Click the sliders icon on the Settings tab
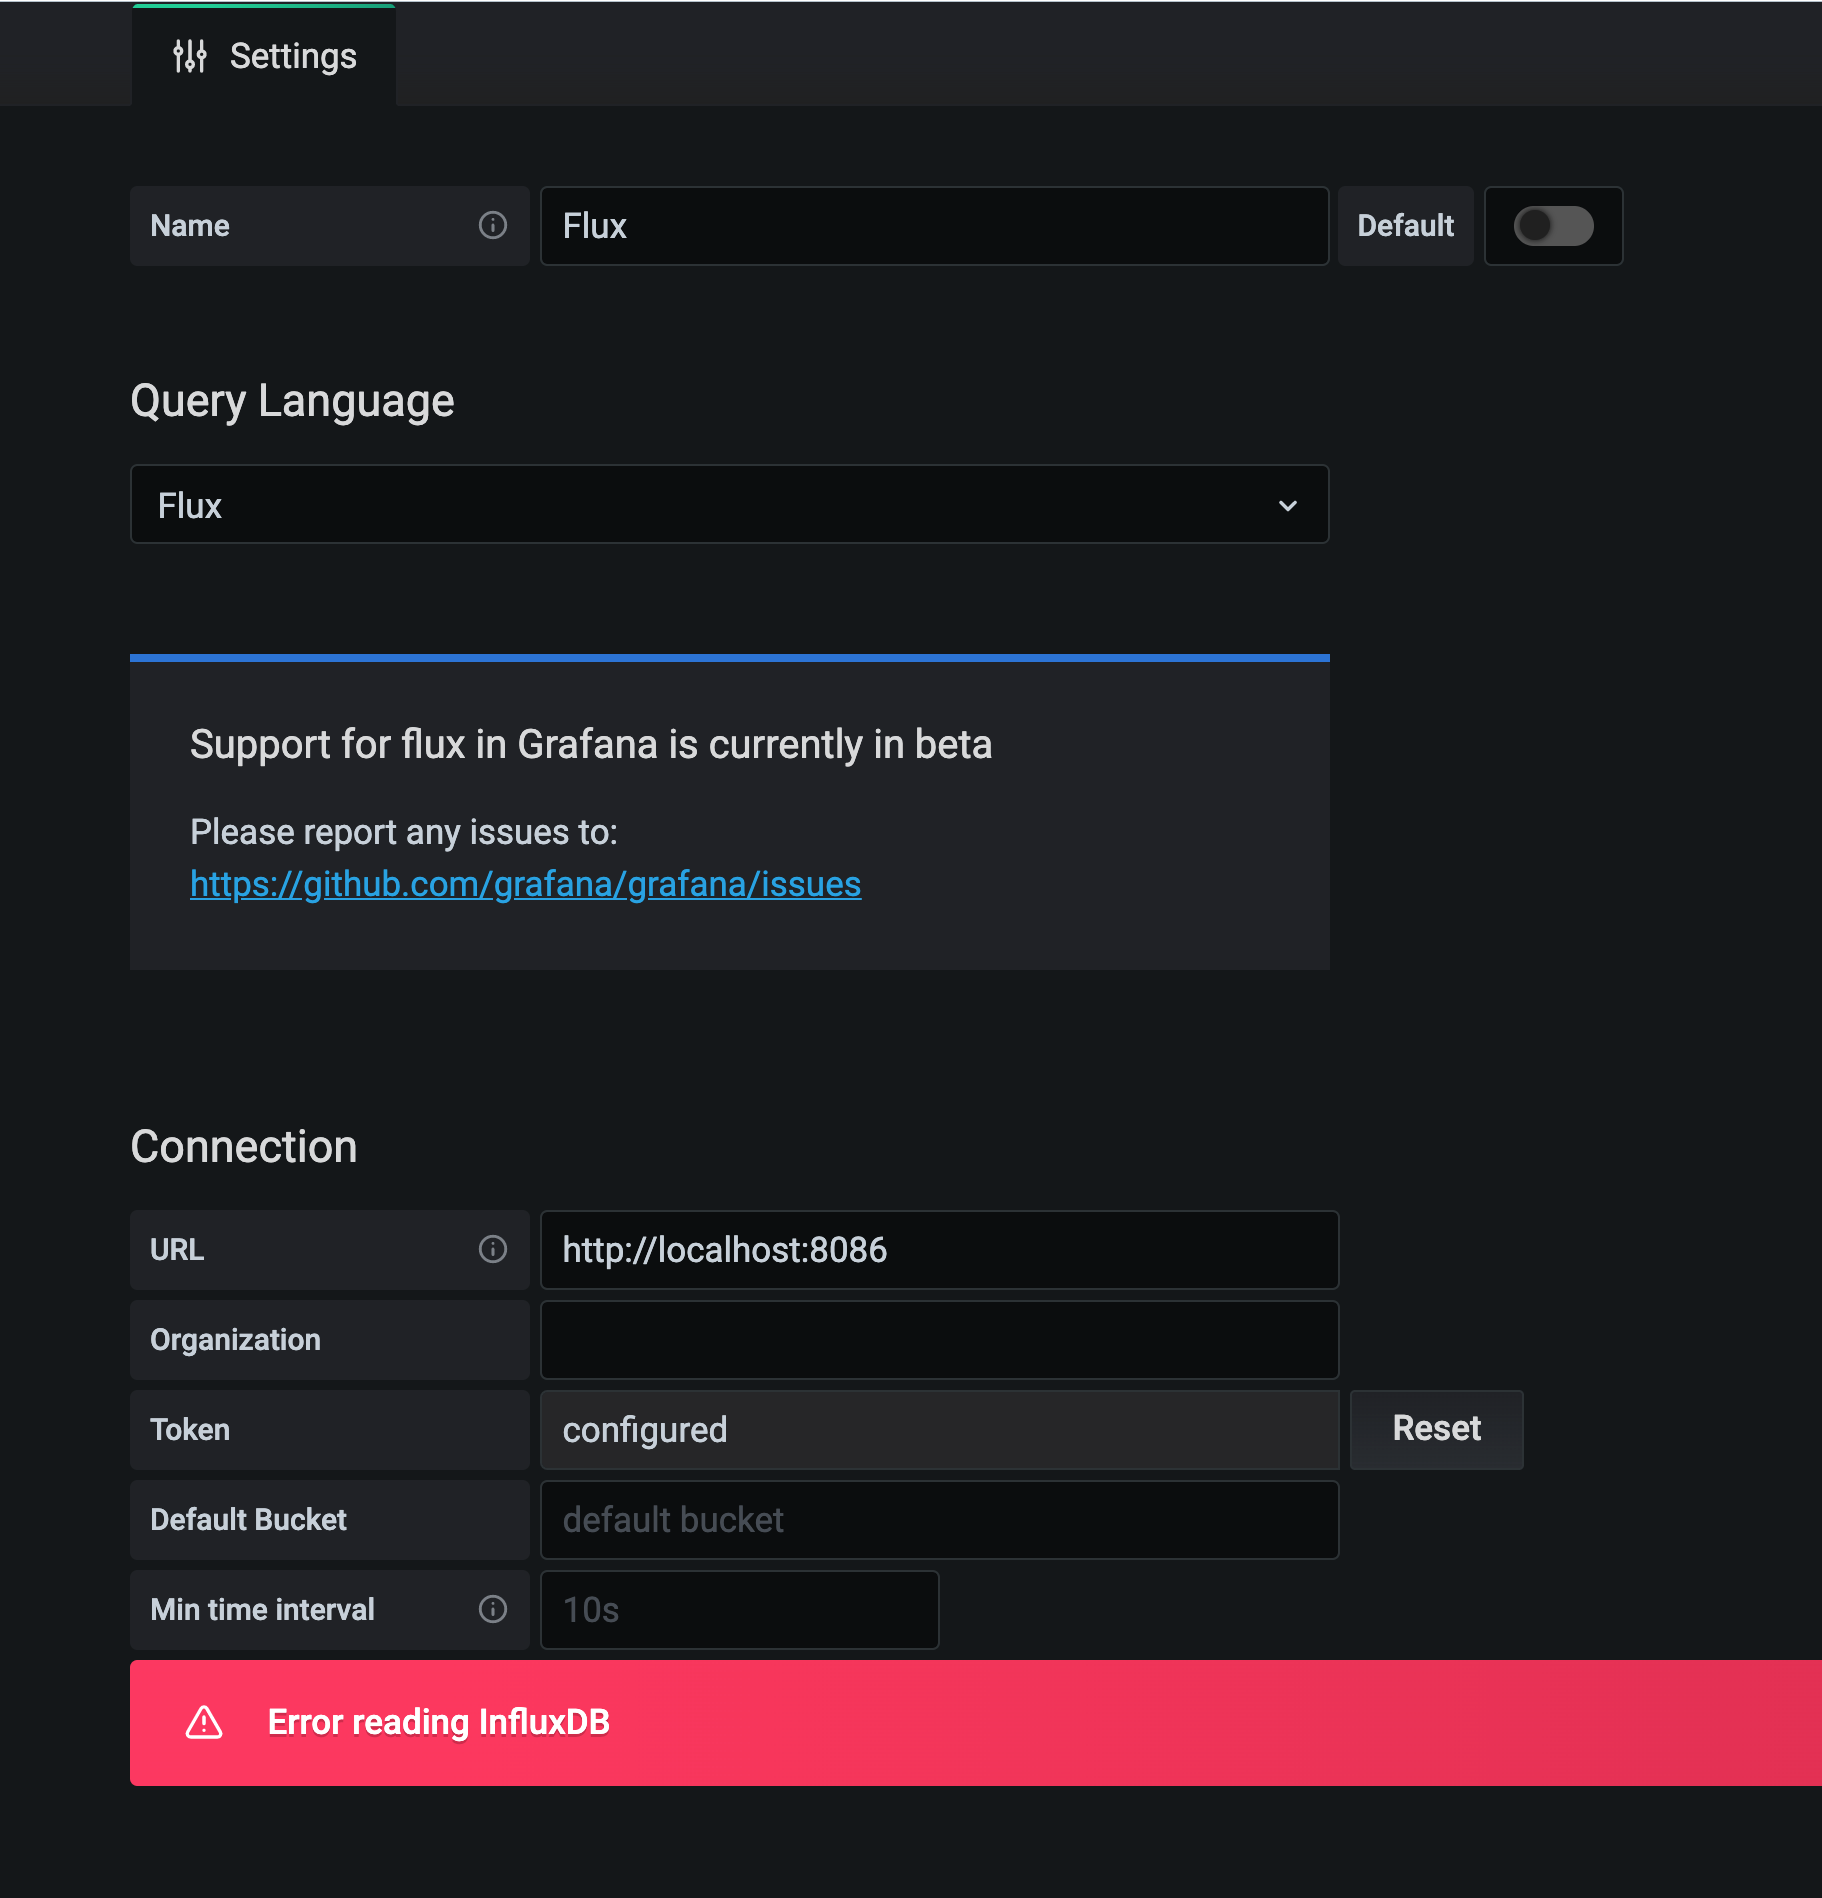This screenshot has height=1898, width=1822. (190, 55)
